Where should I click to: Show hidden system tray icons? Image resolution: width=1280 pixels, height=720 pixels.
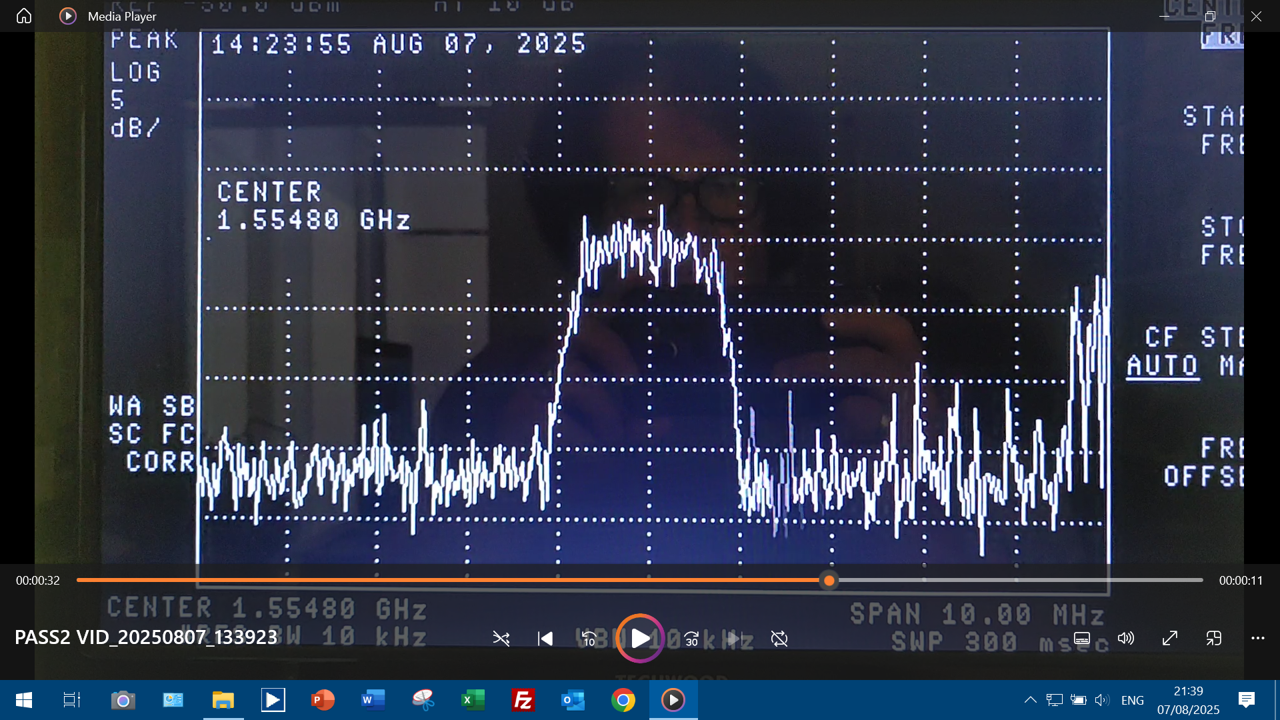pyautogui.click(x=1030, y=700)
